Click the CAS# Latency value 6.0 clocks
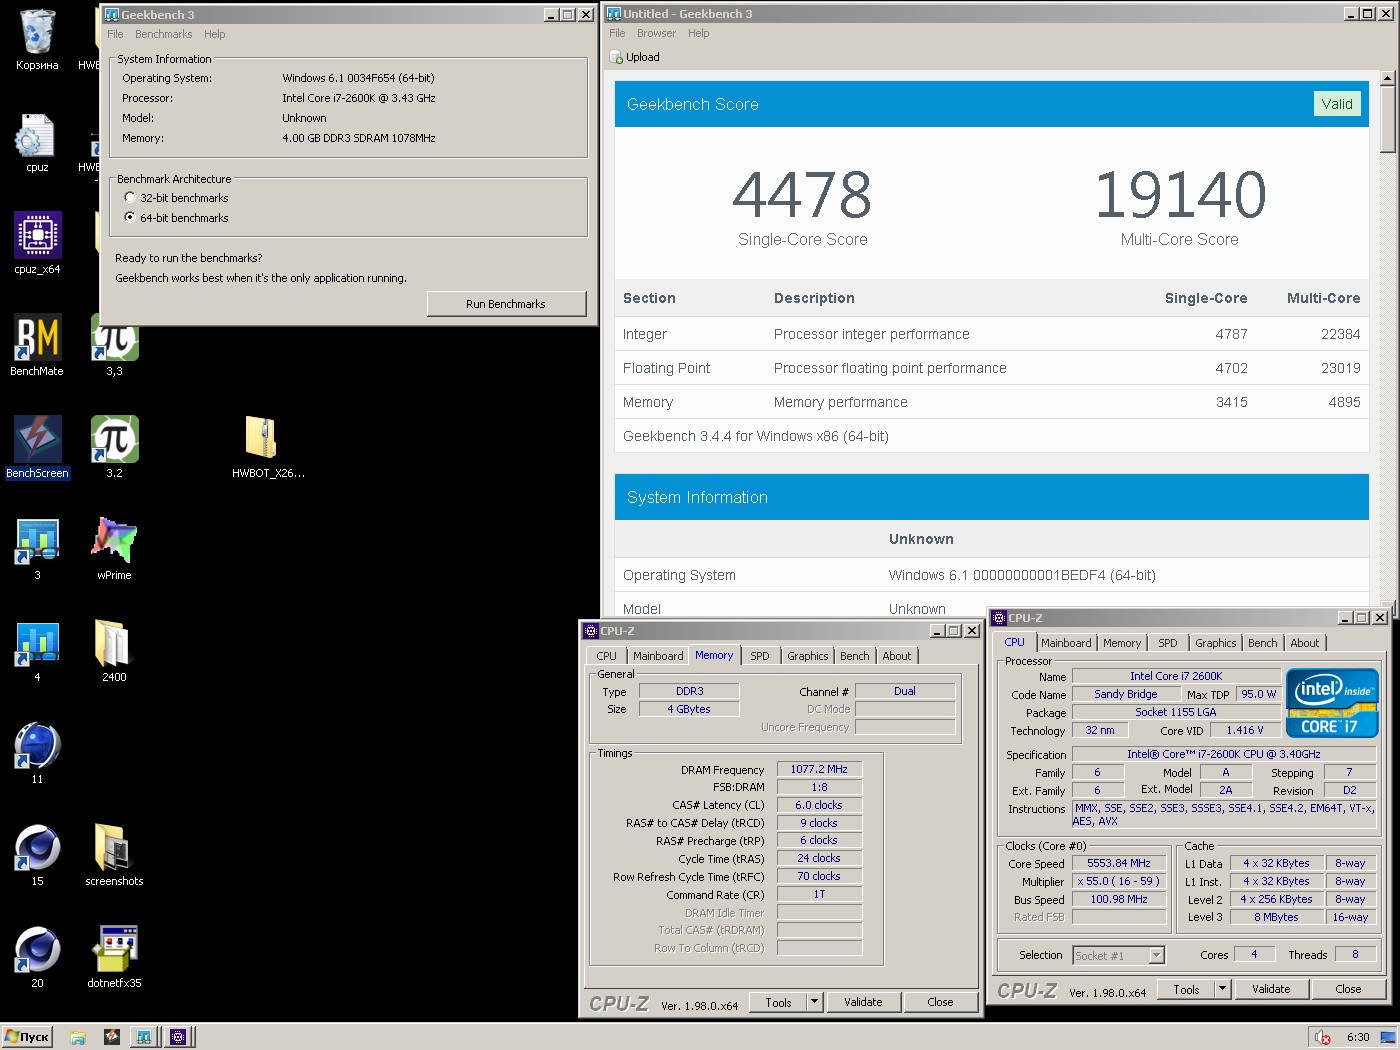1400x1050 pixels. pyautogui.click(x=819, y=805)
